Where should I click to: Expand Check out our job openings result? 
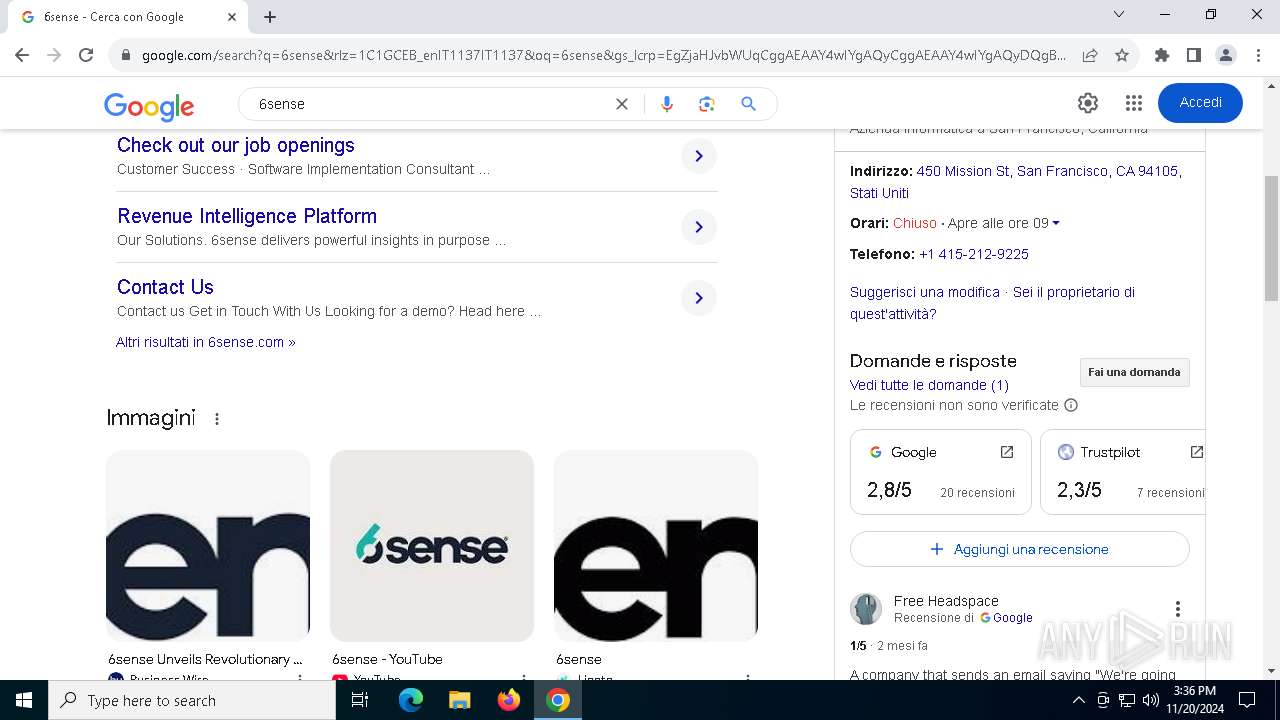(x=699, y=156)
